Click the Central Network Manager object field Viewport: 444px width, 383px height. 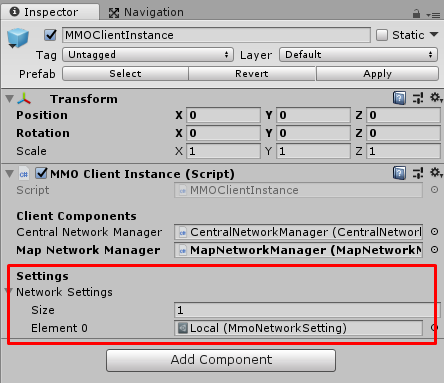pos(298,232)
